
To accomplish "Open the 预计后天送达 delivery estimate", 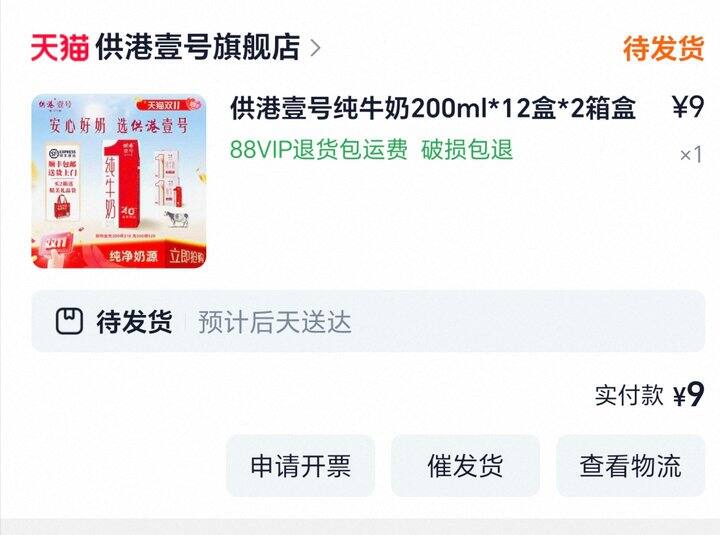I will pyautogui.click(x=275, y=322).
